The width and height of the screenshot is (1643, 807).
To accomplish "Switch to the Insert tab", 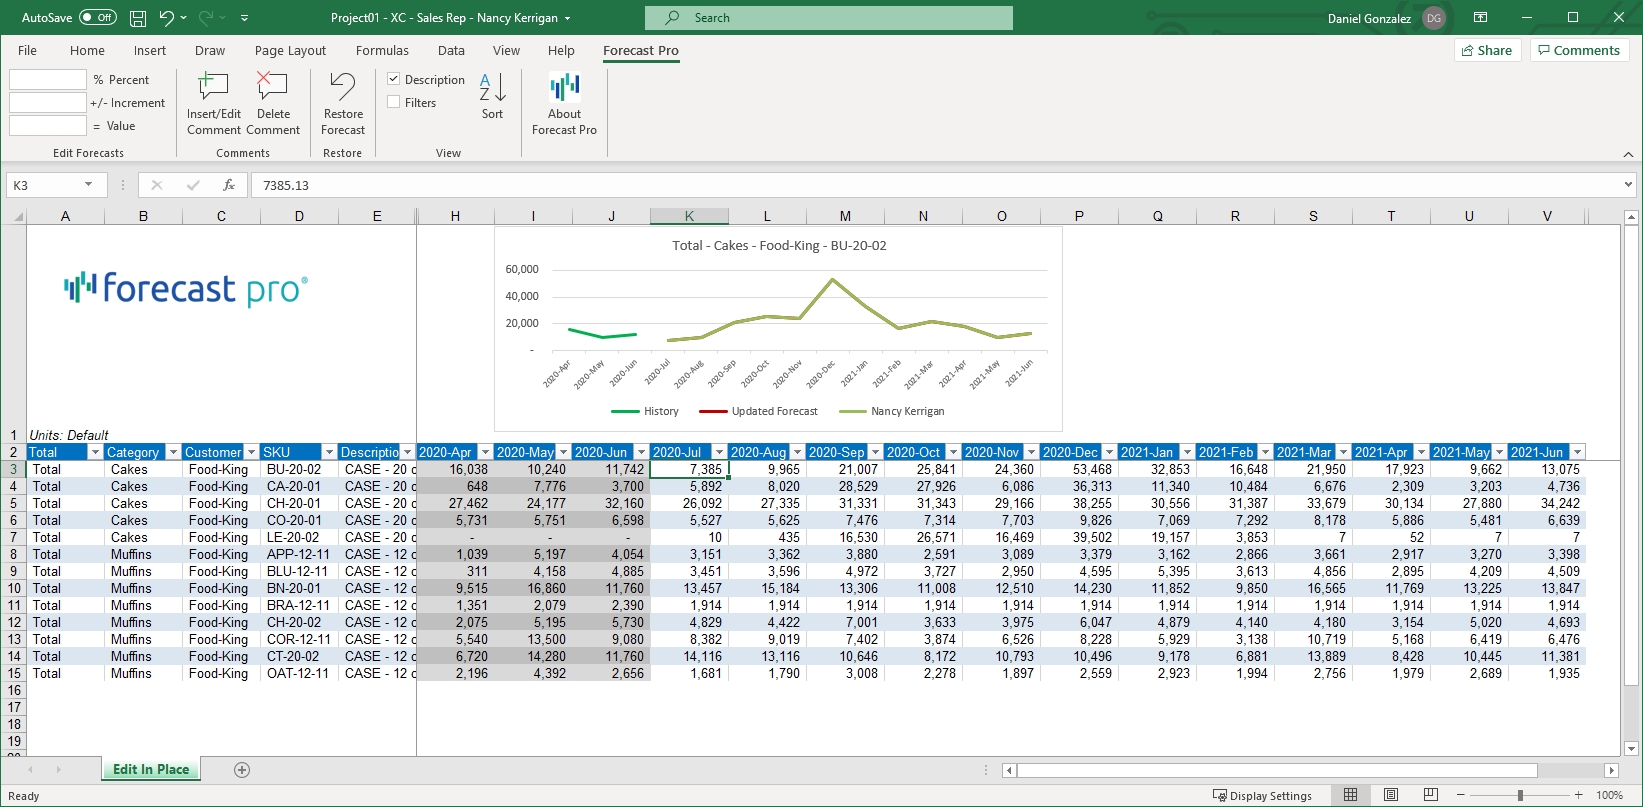I will coord(150,50).
